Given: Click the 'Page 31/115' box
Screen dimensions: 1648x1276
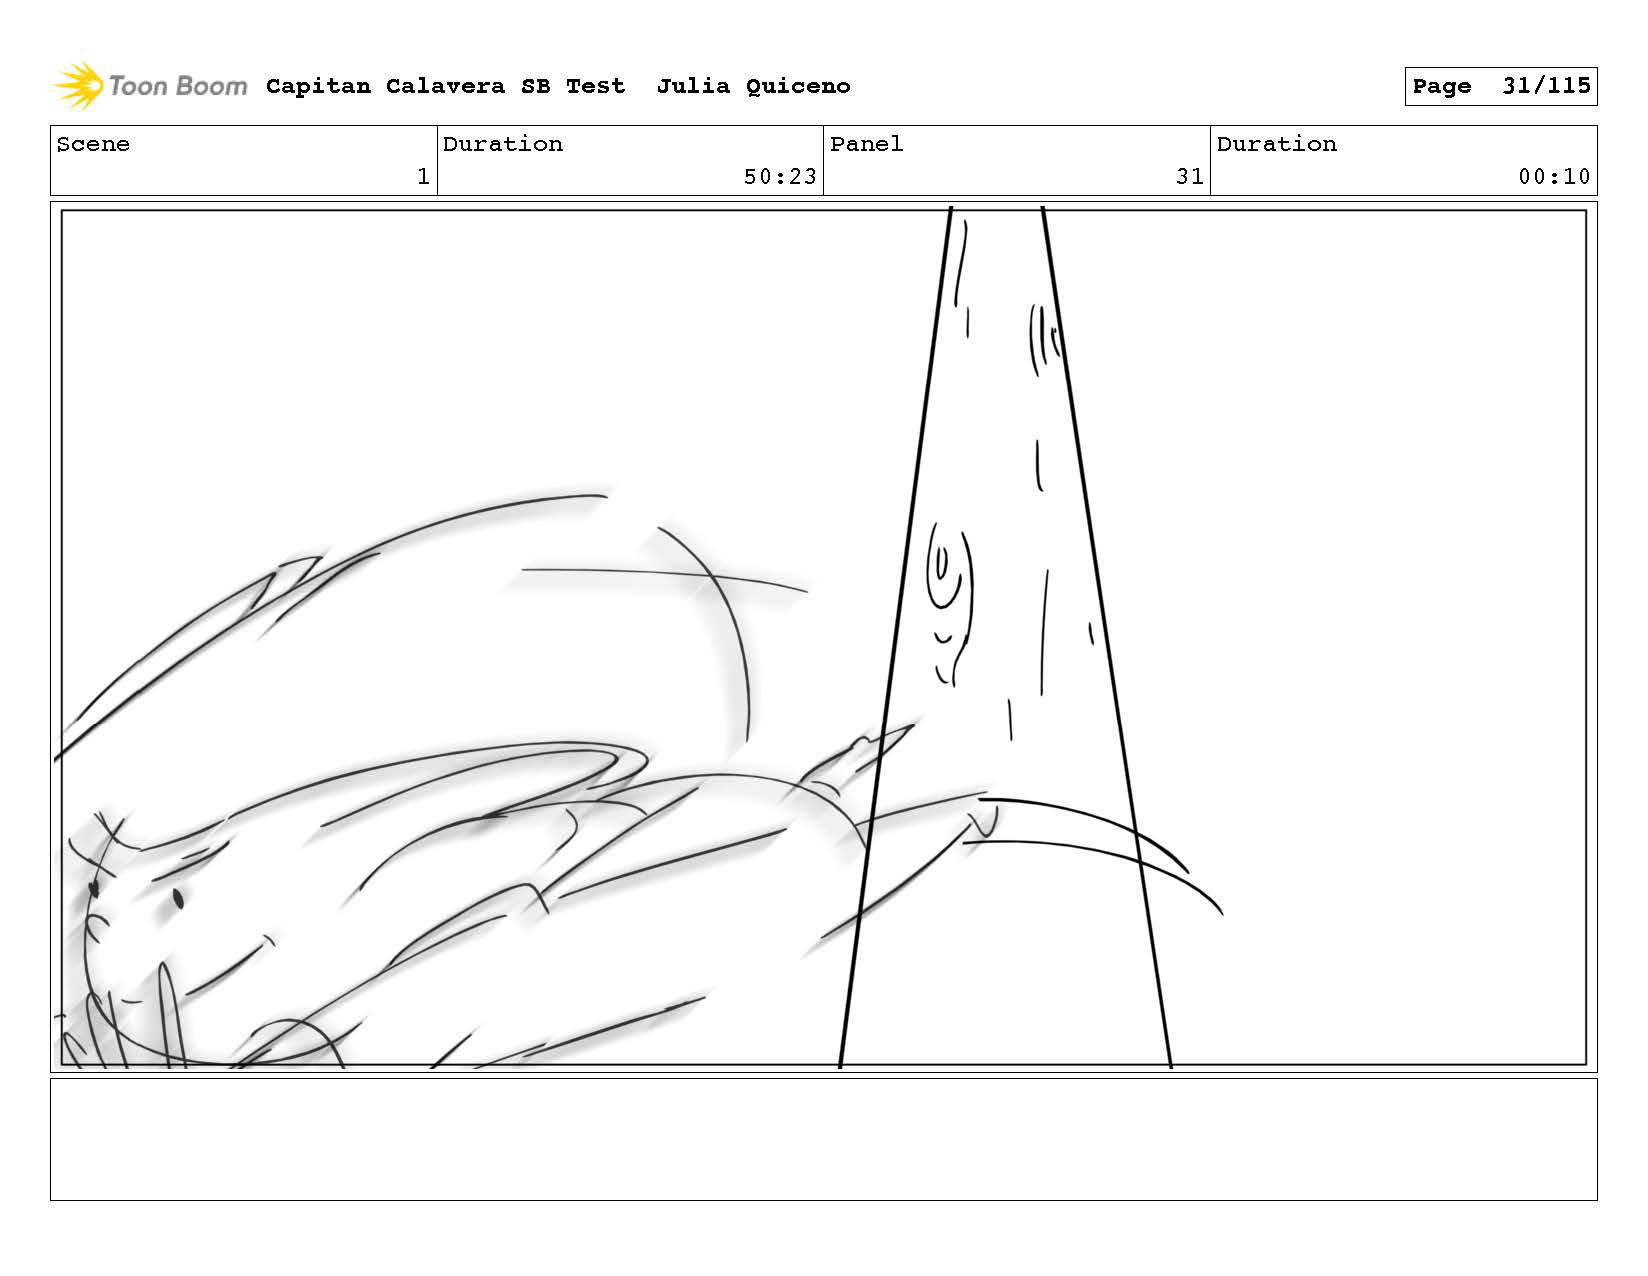Looking at the screenshot, I should [1500, 87].
